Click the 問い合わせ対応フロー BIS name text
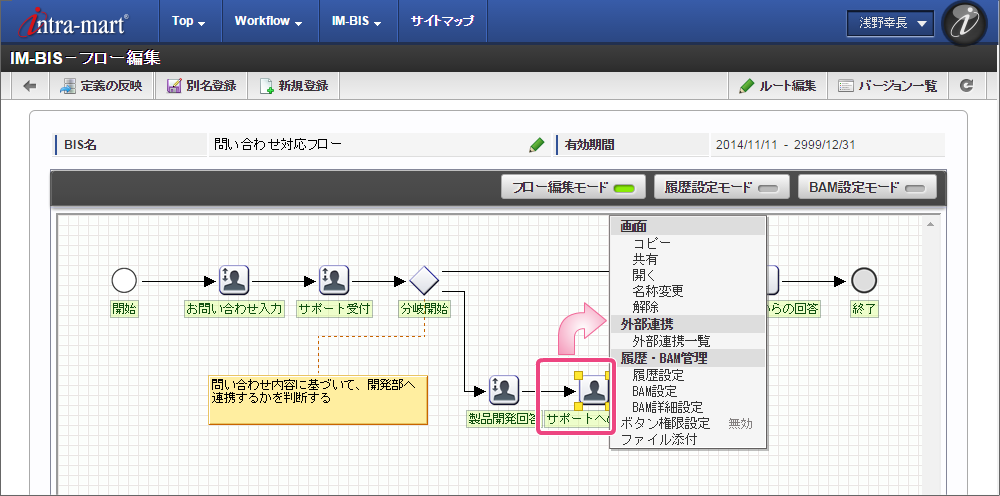The width and height of the screenshot is (1000, 496). coord(278,145)
